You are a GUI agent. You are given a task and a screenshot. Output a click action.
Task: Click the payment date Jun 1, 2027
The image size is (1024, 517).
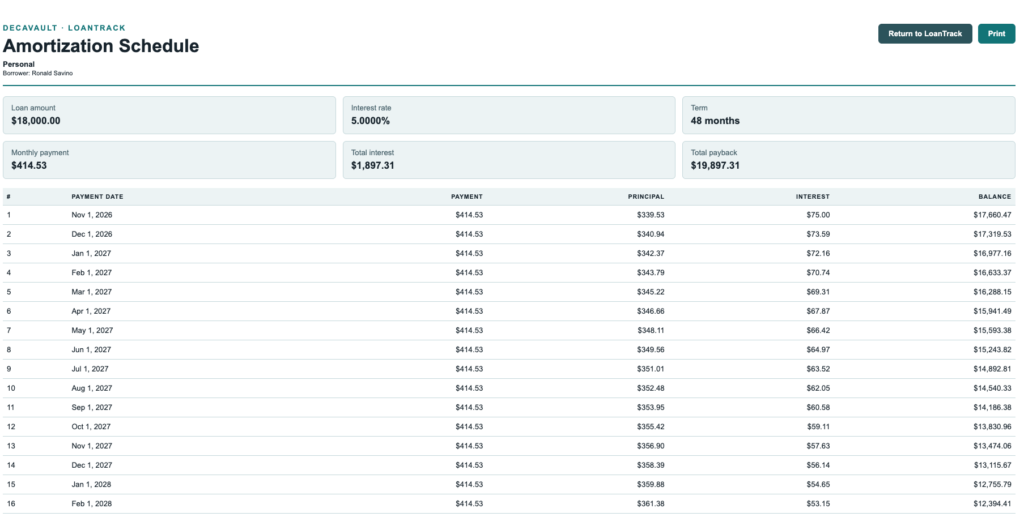coord(91,350)
